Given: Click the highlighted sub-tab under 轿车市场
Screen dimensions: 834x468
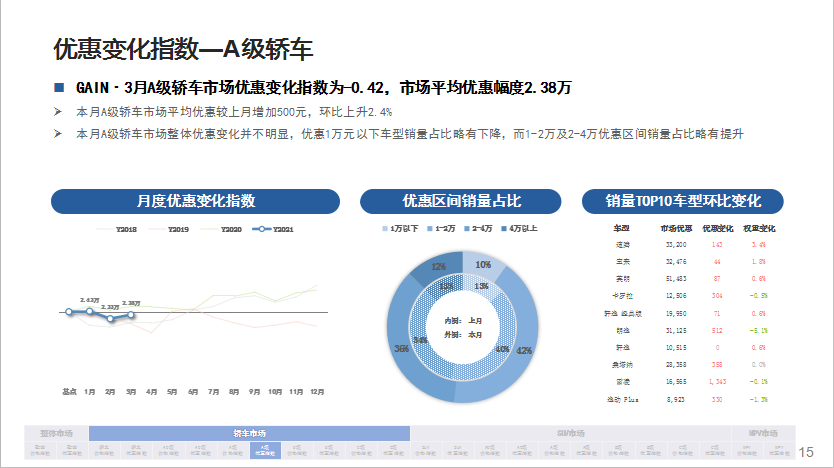Looking at the screenshot, I should [264, 451].
